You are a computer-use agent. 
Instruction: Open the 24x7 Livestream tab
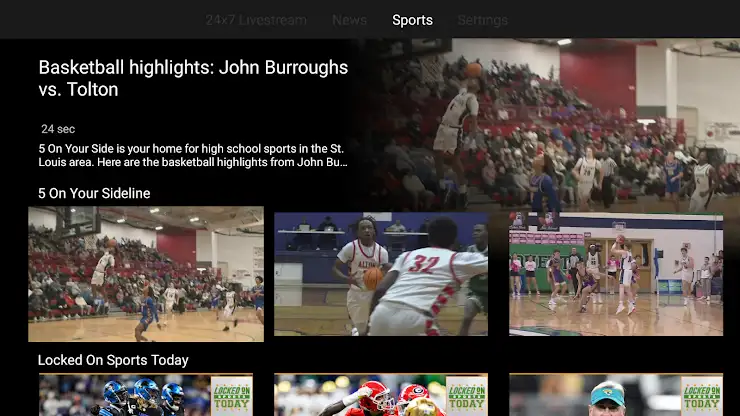point(256,20)
